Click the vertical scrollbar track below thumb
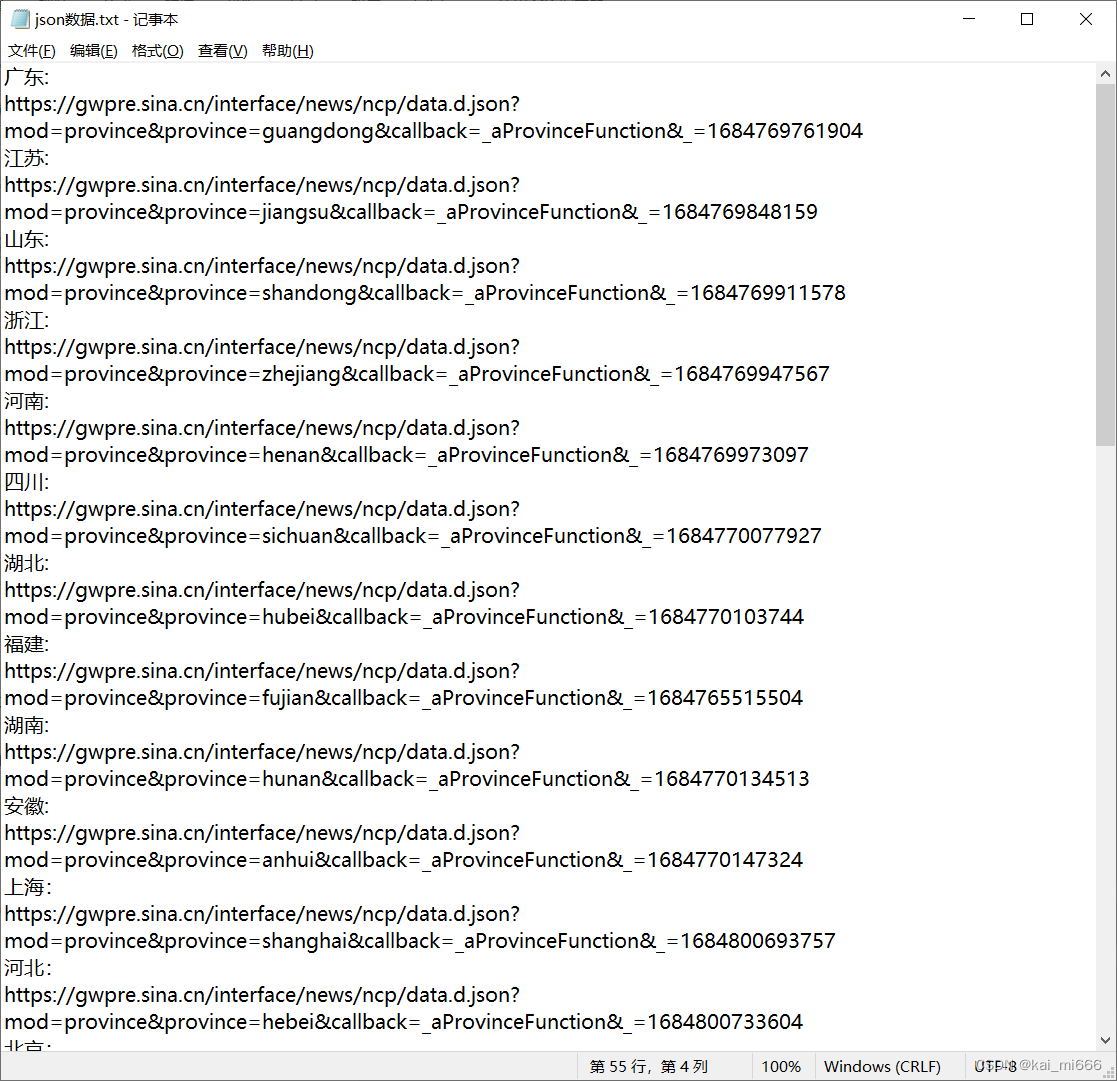This screenshot has height=1081, width=1117. click(1106, 738)
